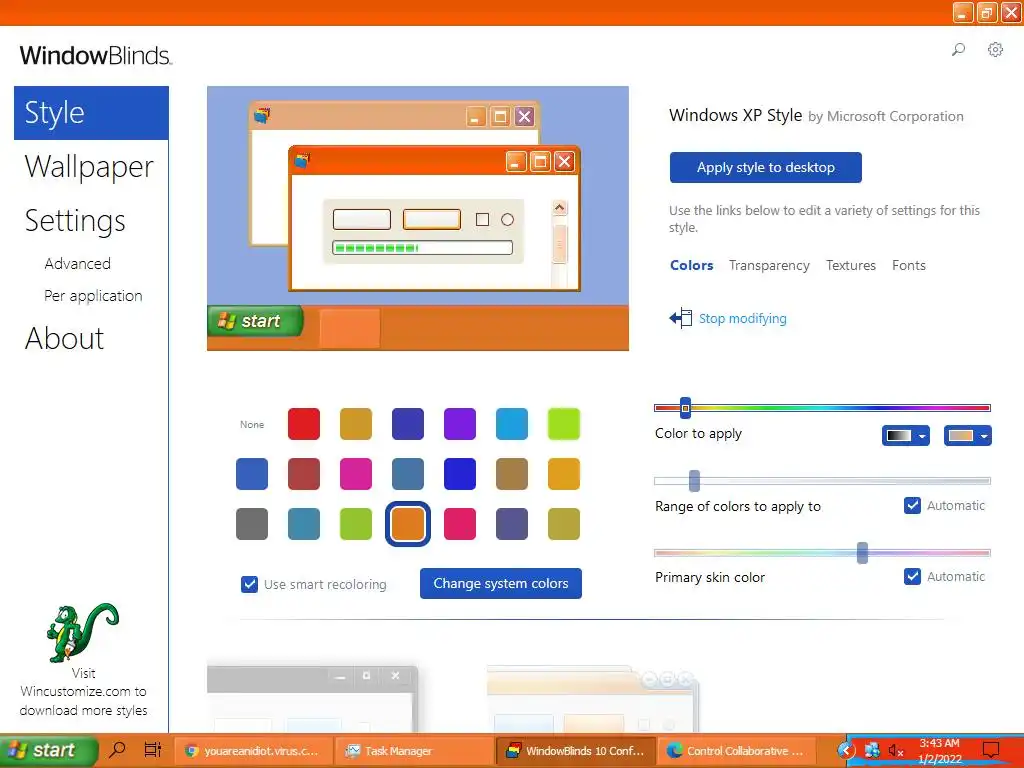Select the Style section in sidebar
The image size is (1024, 768).
(x=91, y=112)
